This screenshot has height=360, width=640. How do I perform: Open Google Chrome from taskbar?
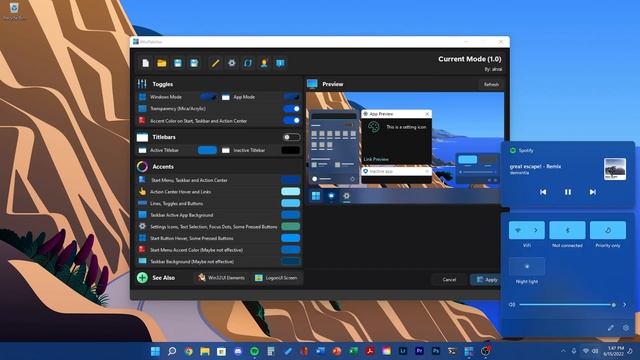pos(188,351)
